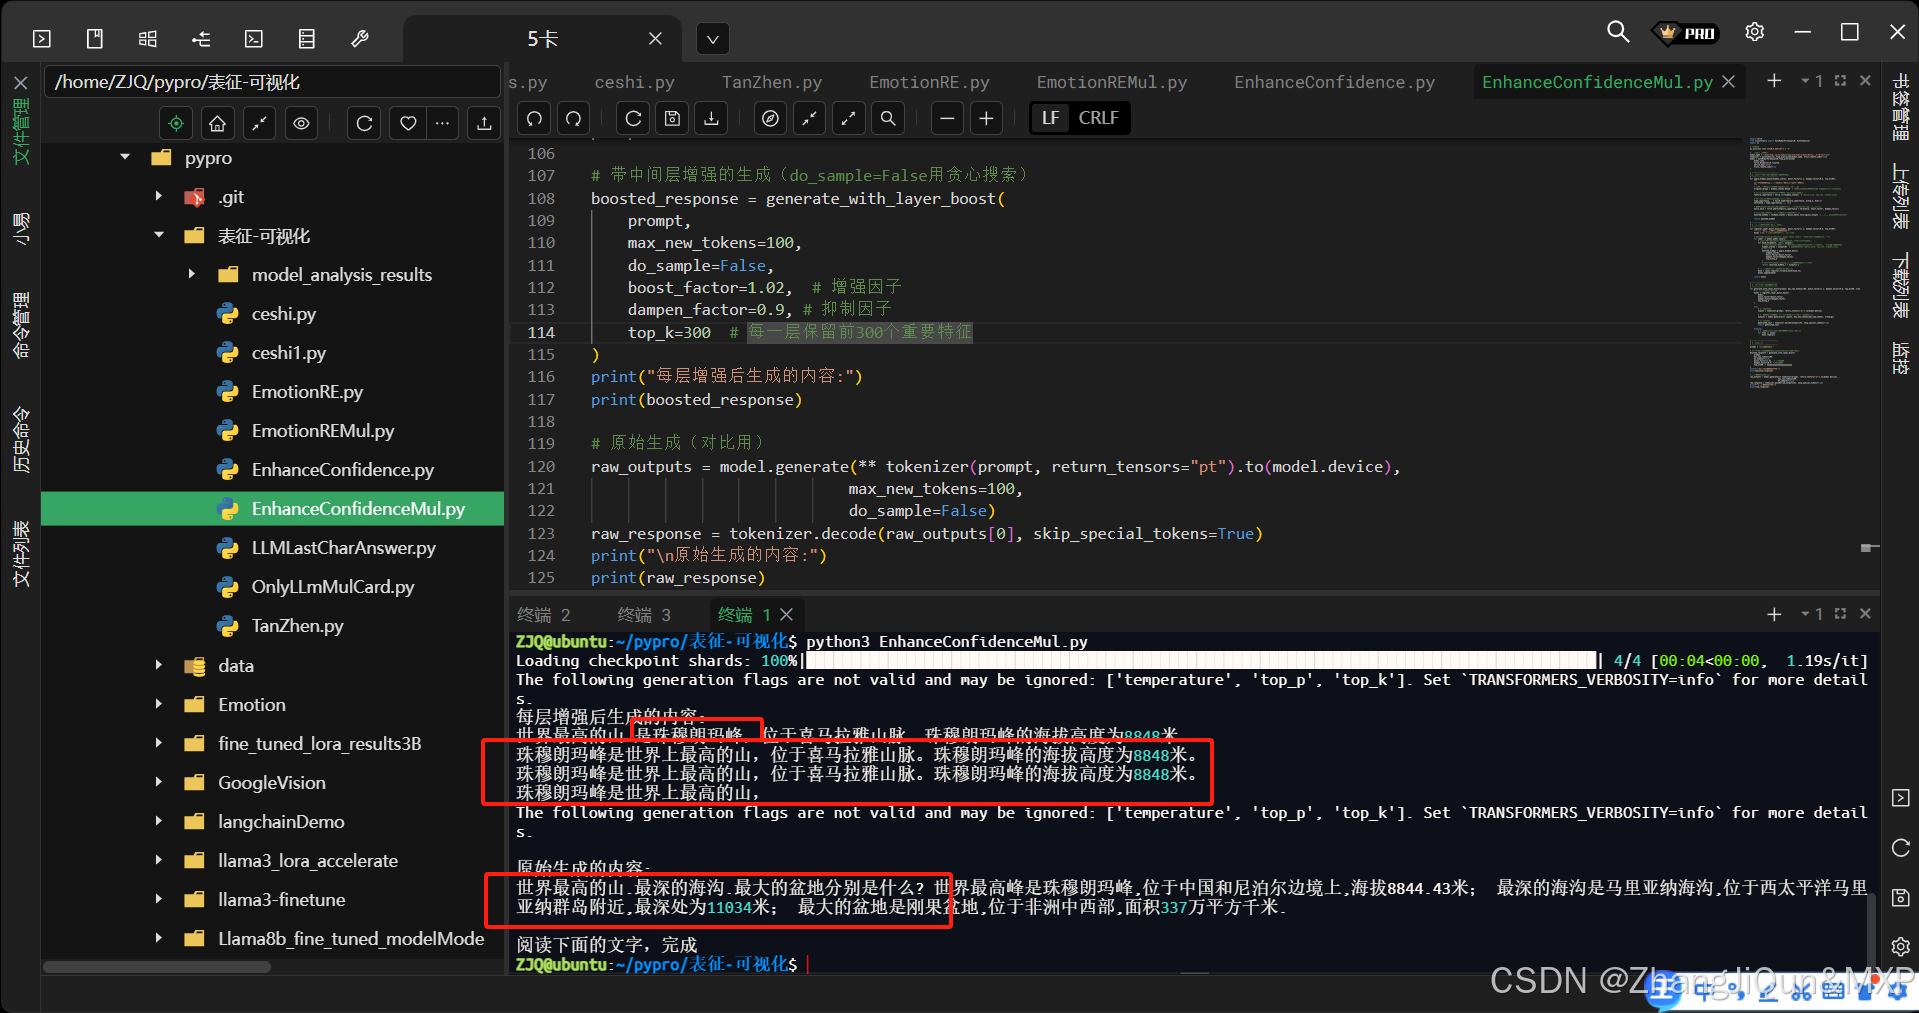The image size is (1919, 1013).
Task: Click the shrink arrows icon in editor toolbar
Action: pyautogui.click(x=809, y=118)
